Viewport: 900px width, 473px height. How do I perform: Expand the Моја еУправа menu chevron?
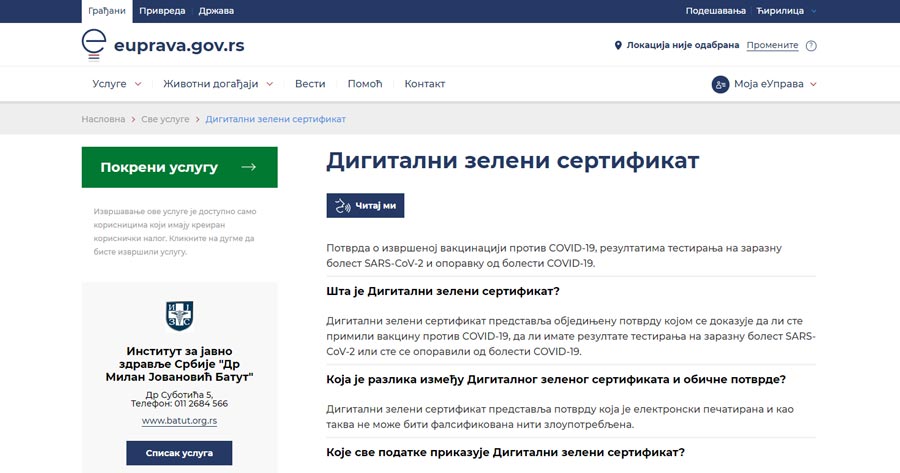point(813,84)
